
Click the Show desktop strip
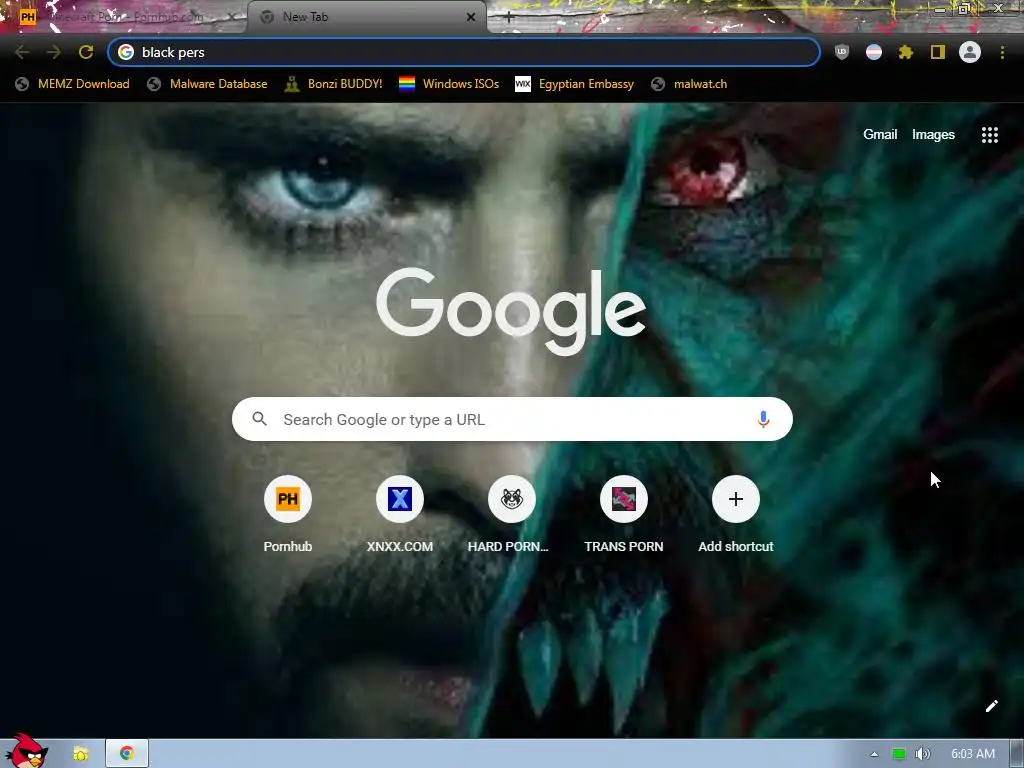click(x=1017, y=754)
